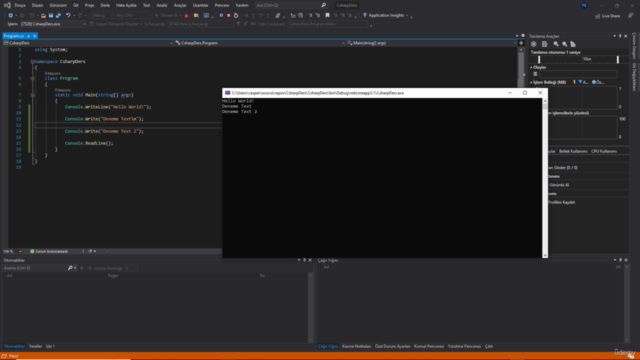
Task: Switch to the Özel Durum Ayarları tab
Action: click(392, 346)
